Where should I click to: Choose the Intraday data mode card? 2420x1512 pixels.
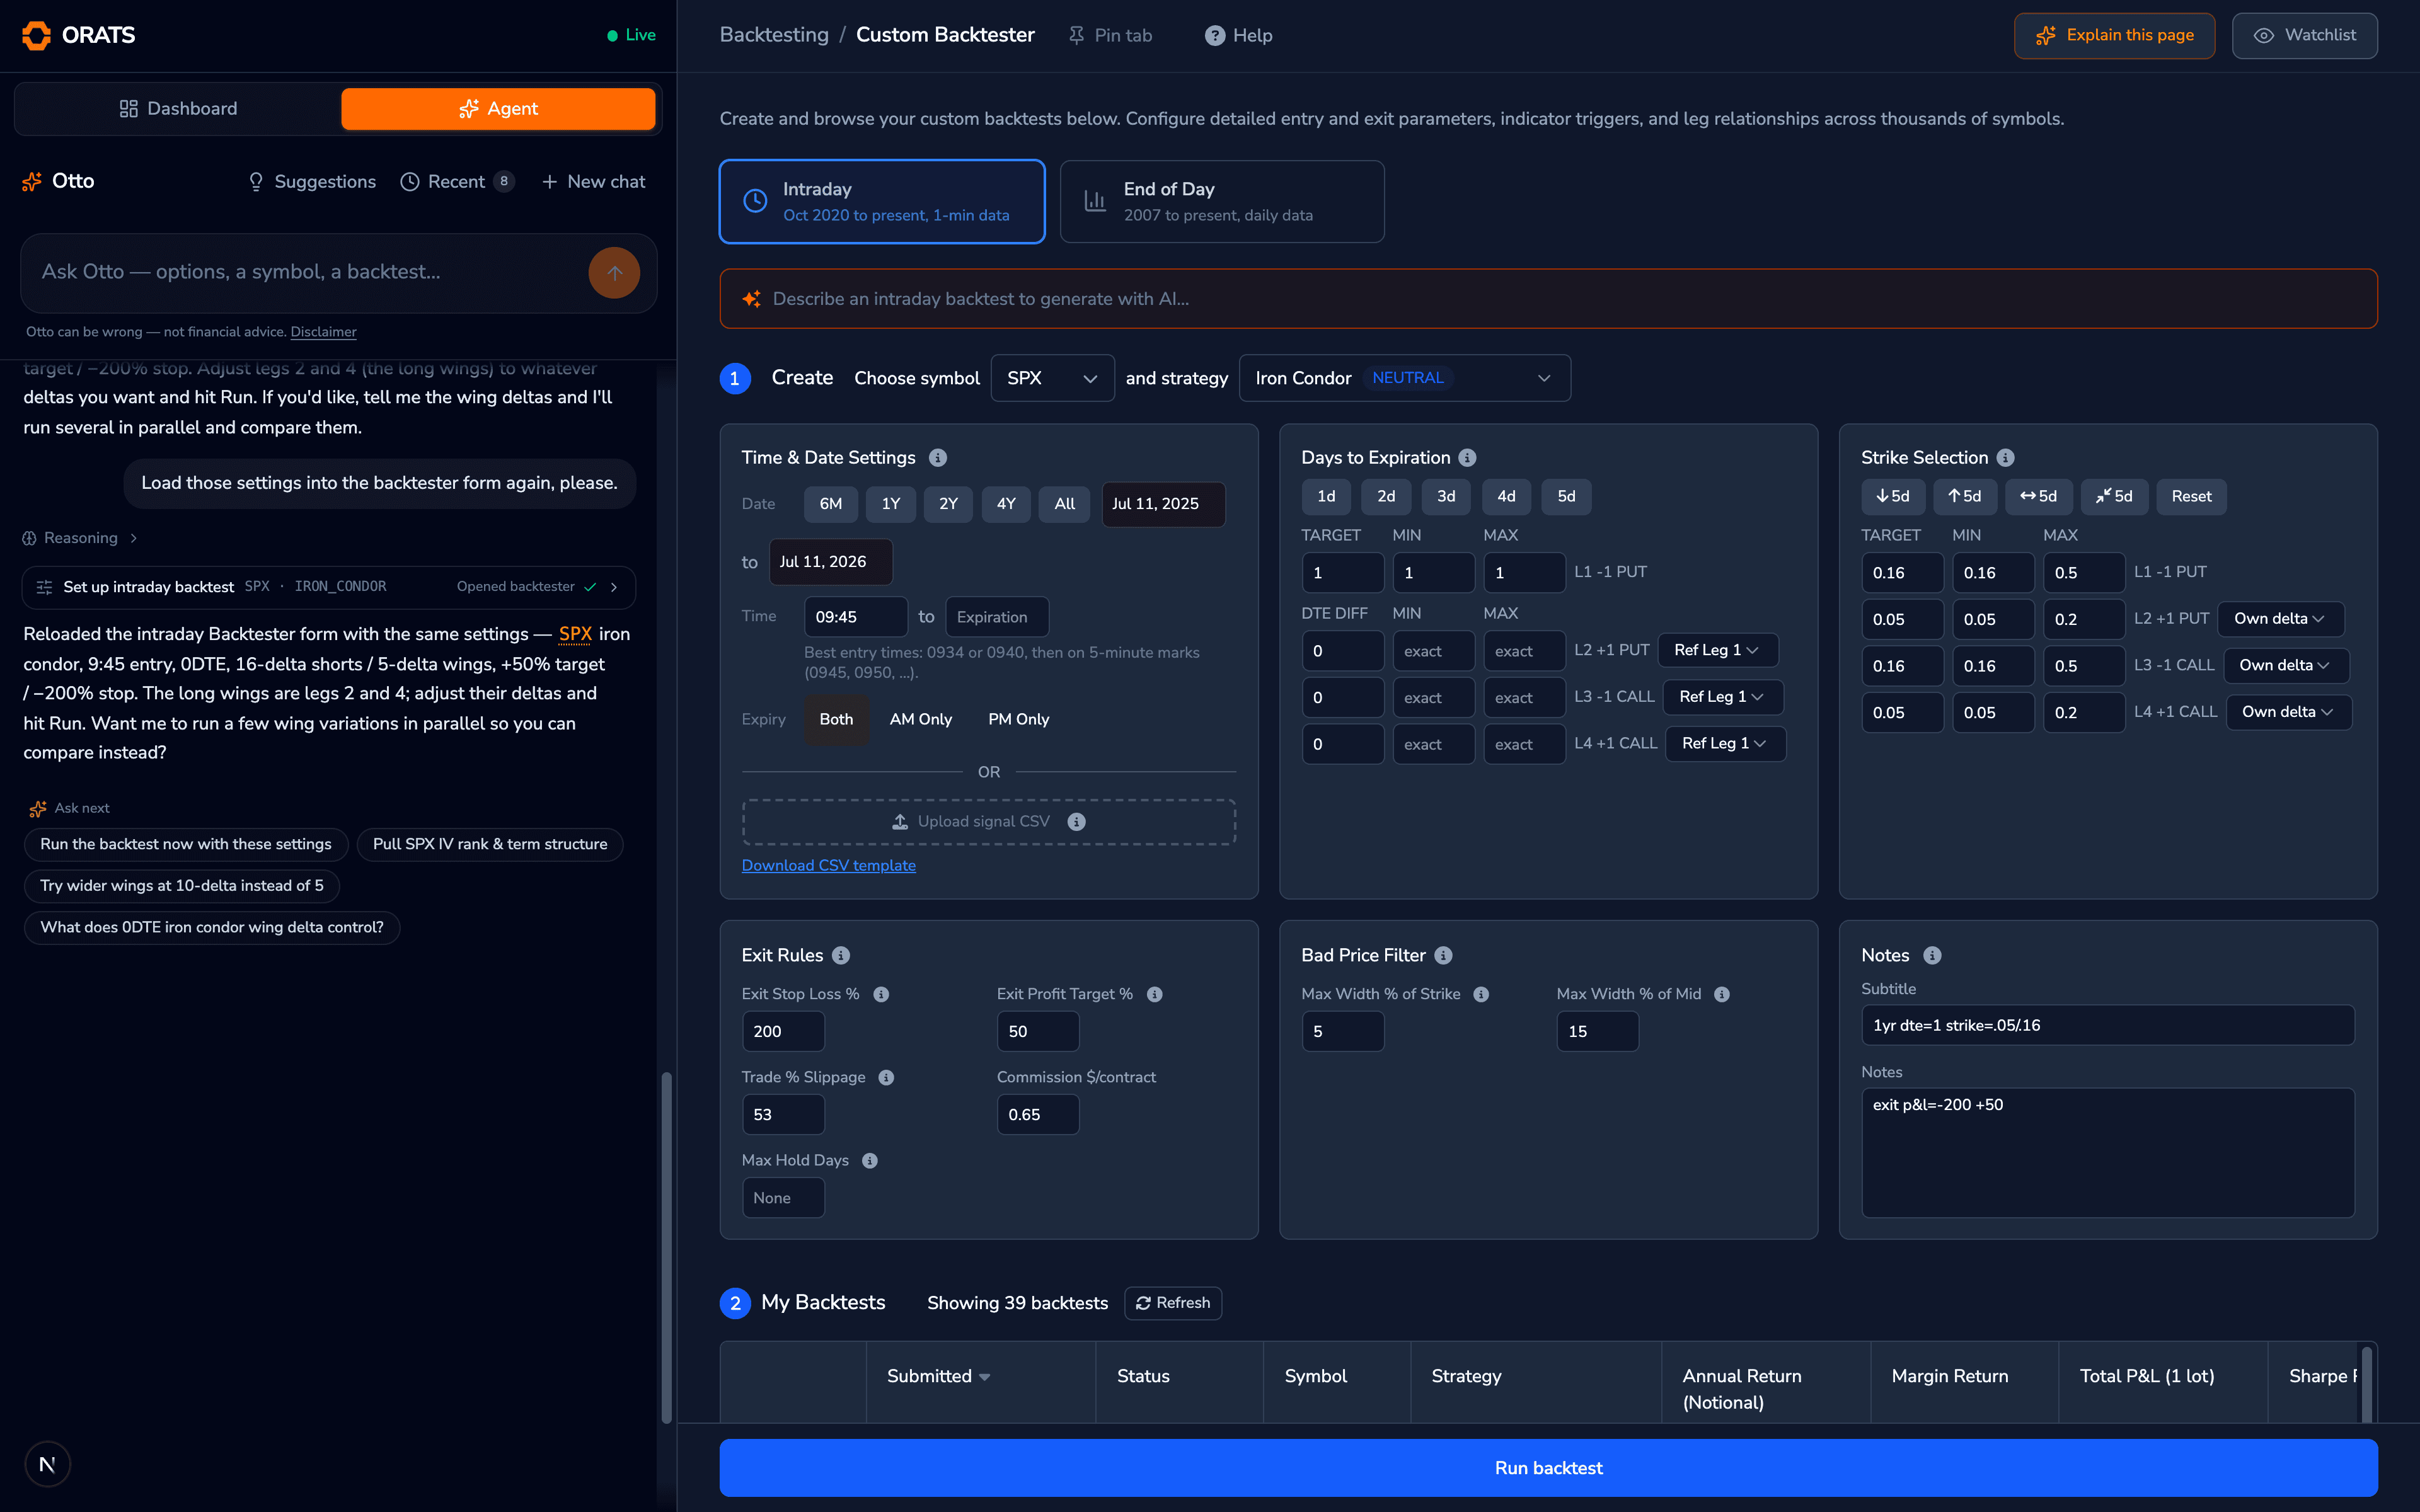pyautogui.click(x=882, y=201)
